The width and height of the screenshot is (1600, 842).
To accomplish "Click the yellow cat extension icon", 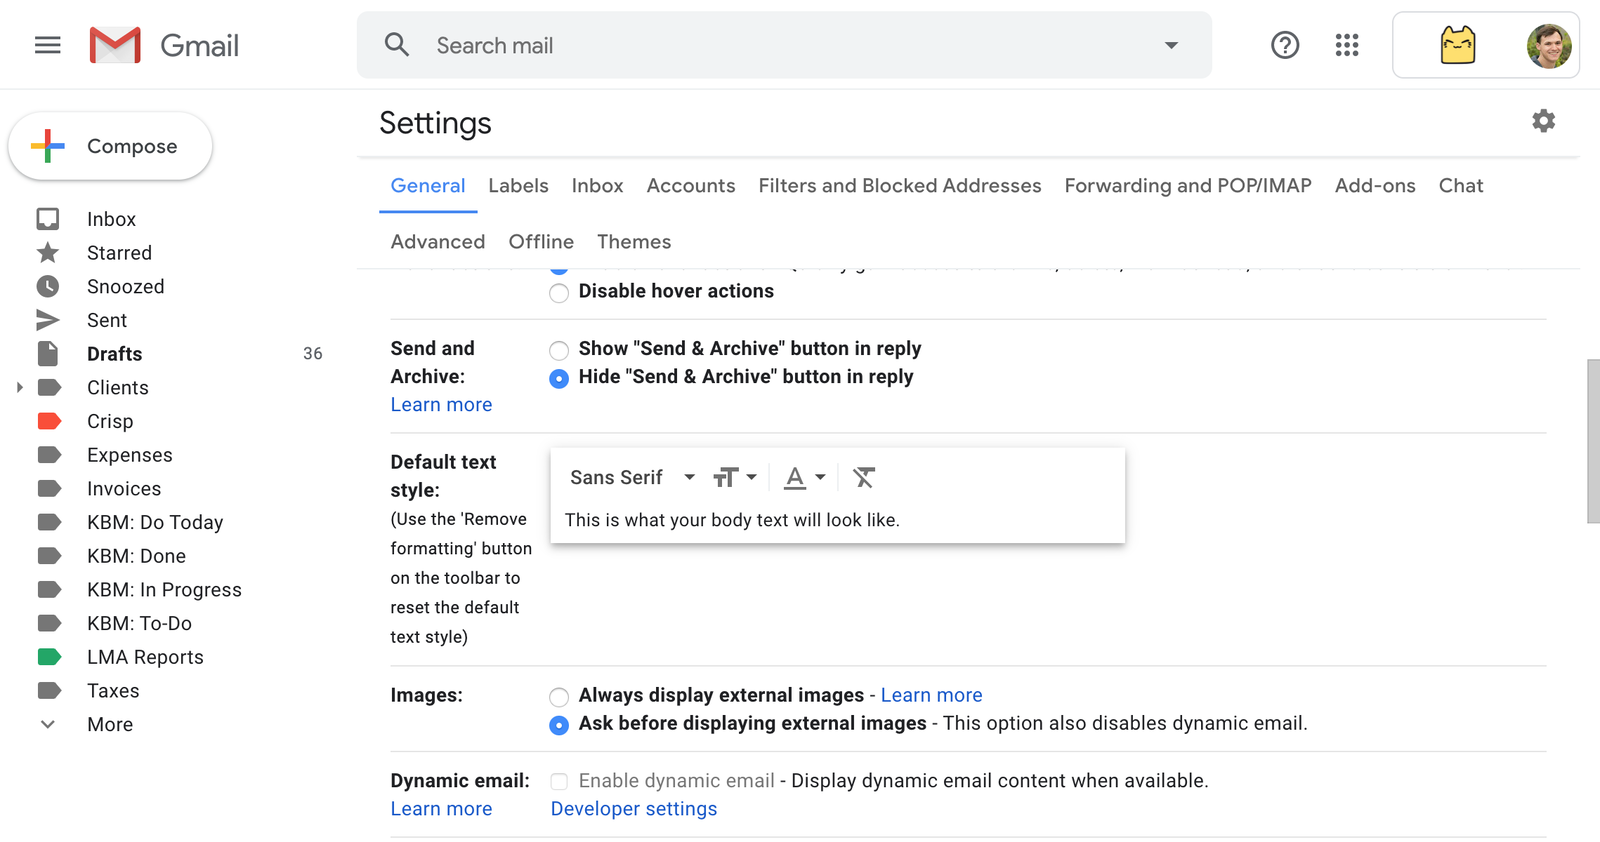I will point(1458,45).
